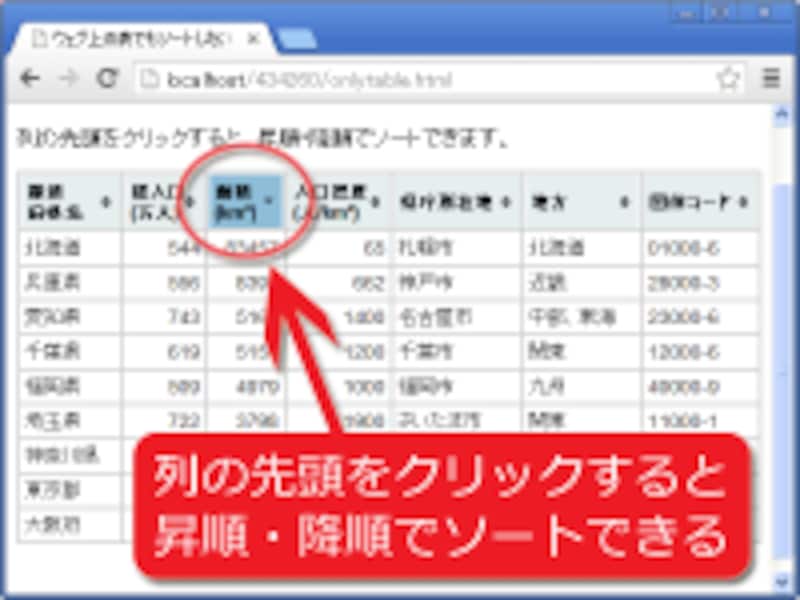The height and width of the screenshot is (600, 800).
Task: Open a new tab with the plus button
Action: pyautogui.click(x=295, y=38)
